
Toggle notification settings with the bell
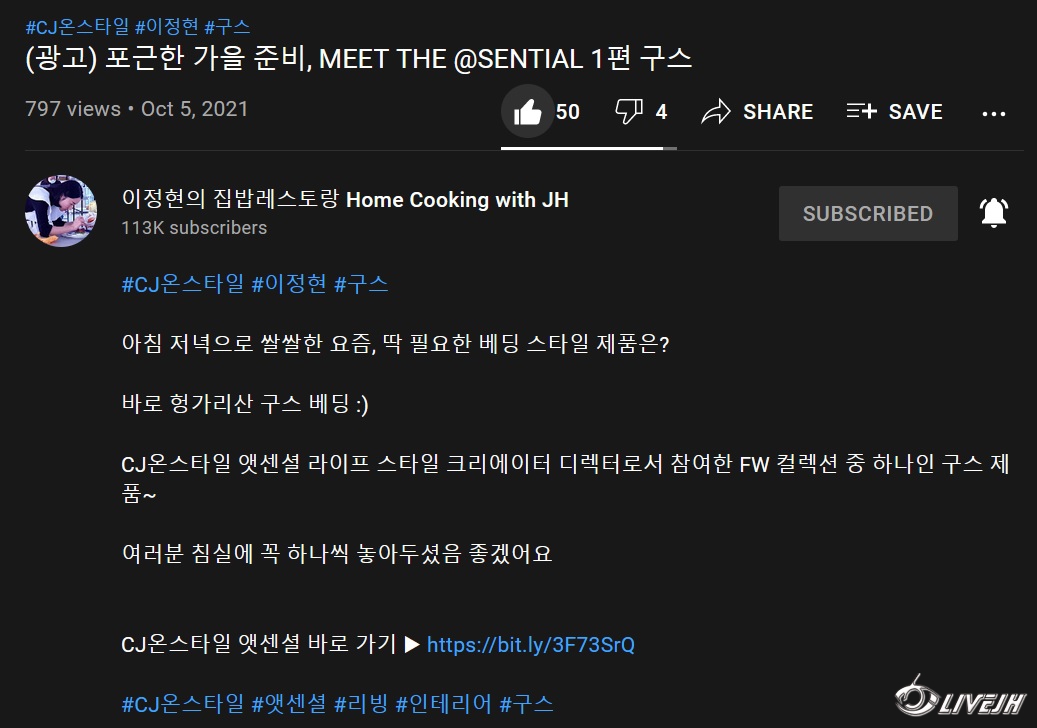(x=993, y=212)
